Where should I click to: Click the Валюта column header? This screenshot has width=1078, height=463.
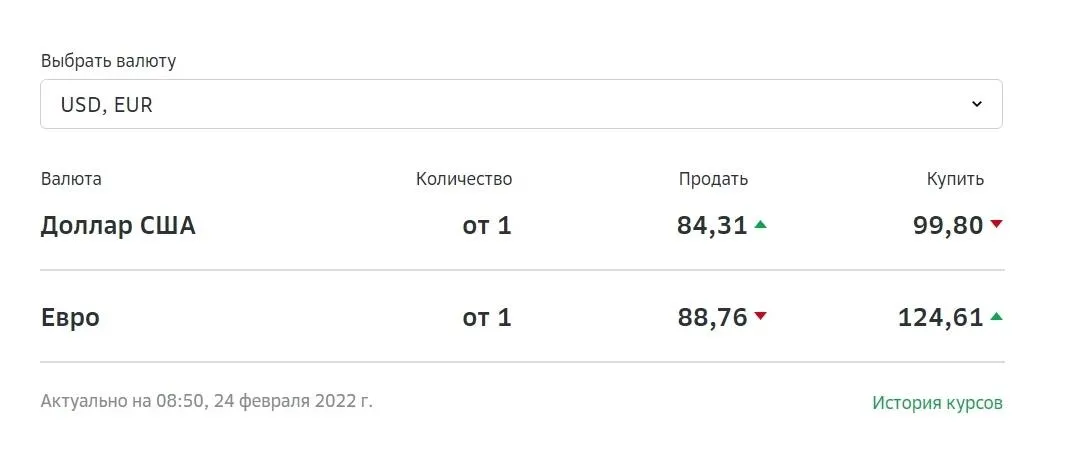click(71, 179)
